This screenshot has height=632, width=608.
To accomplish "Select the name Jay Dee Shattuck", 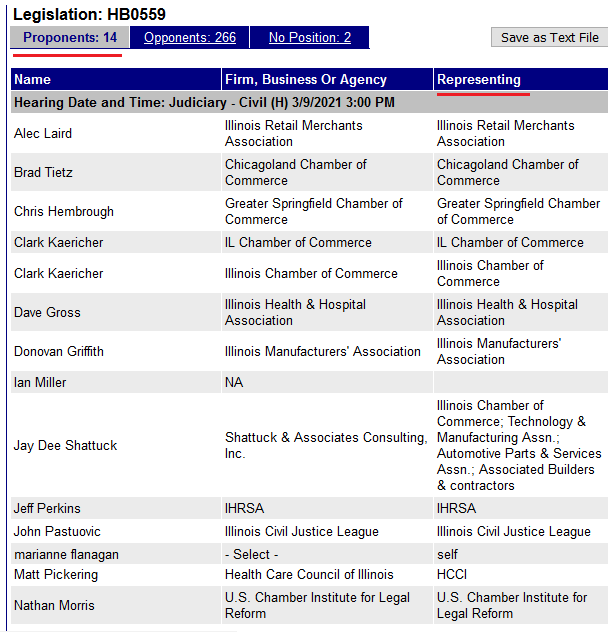I will tap(65, 445).
